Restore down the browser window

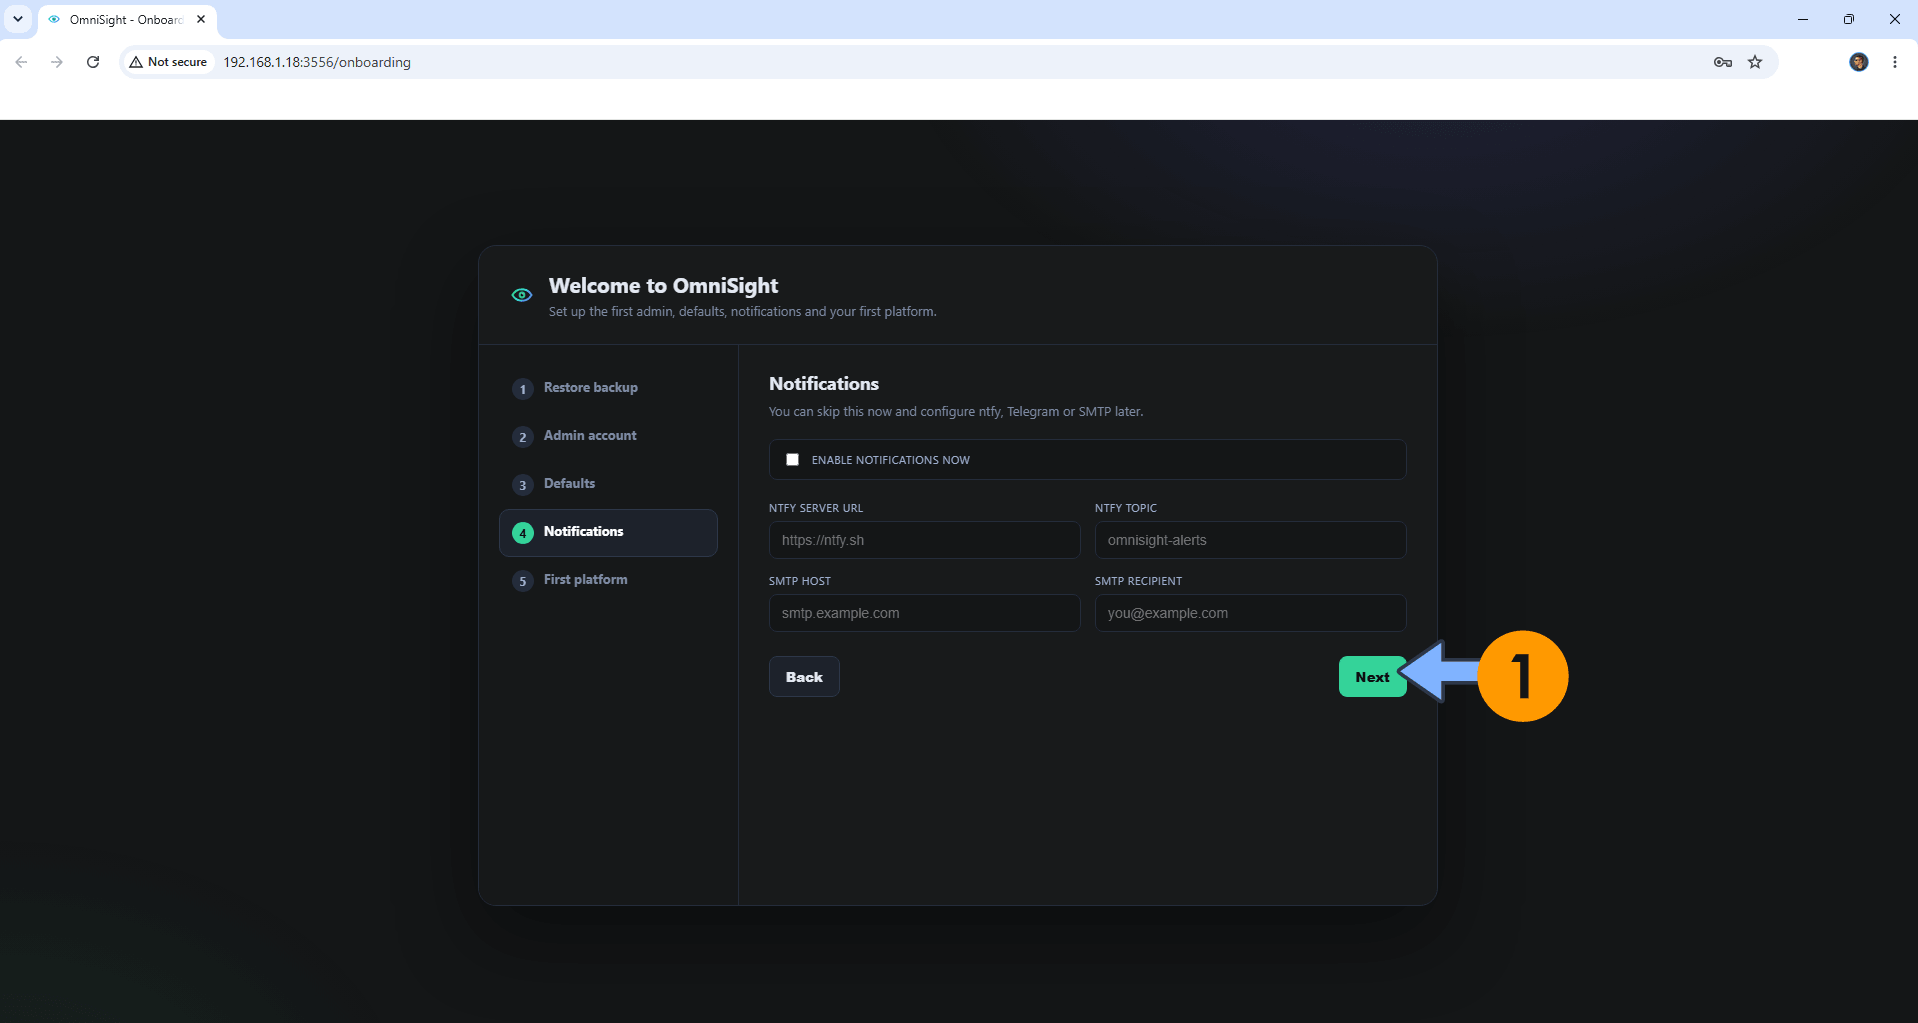(1849, 19)
